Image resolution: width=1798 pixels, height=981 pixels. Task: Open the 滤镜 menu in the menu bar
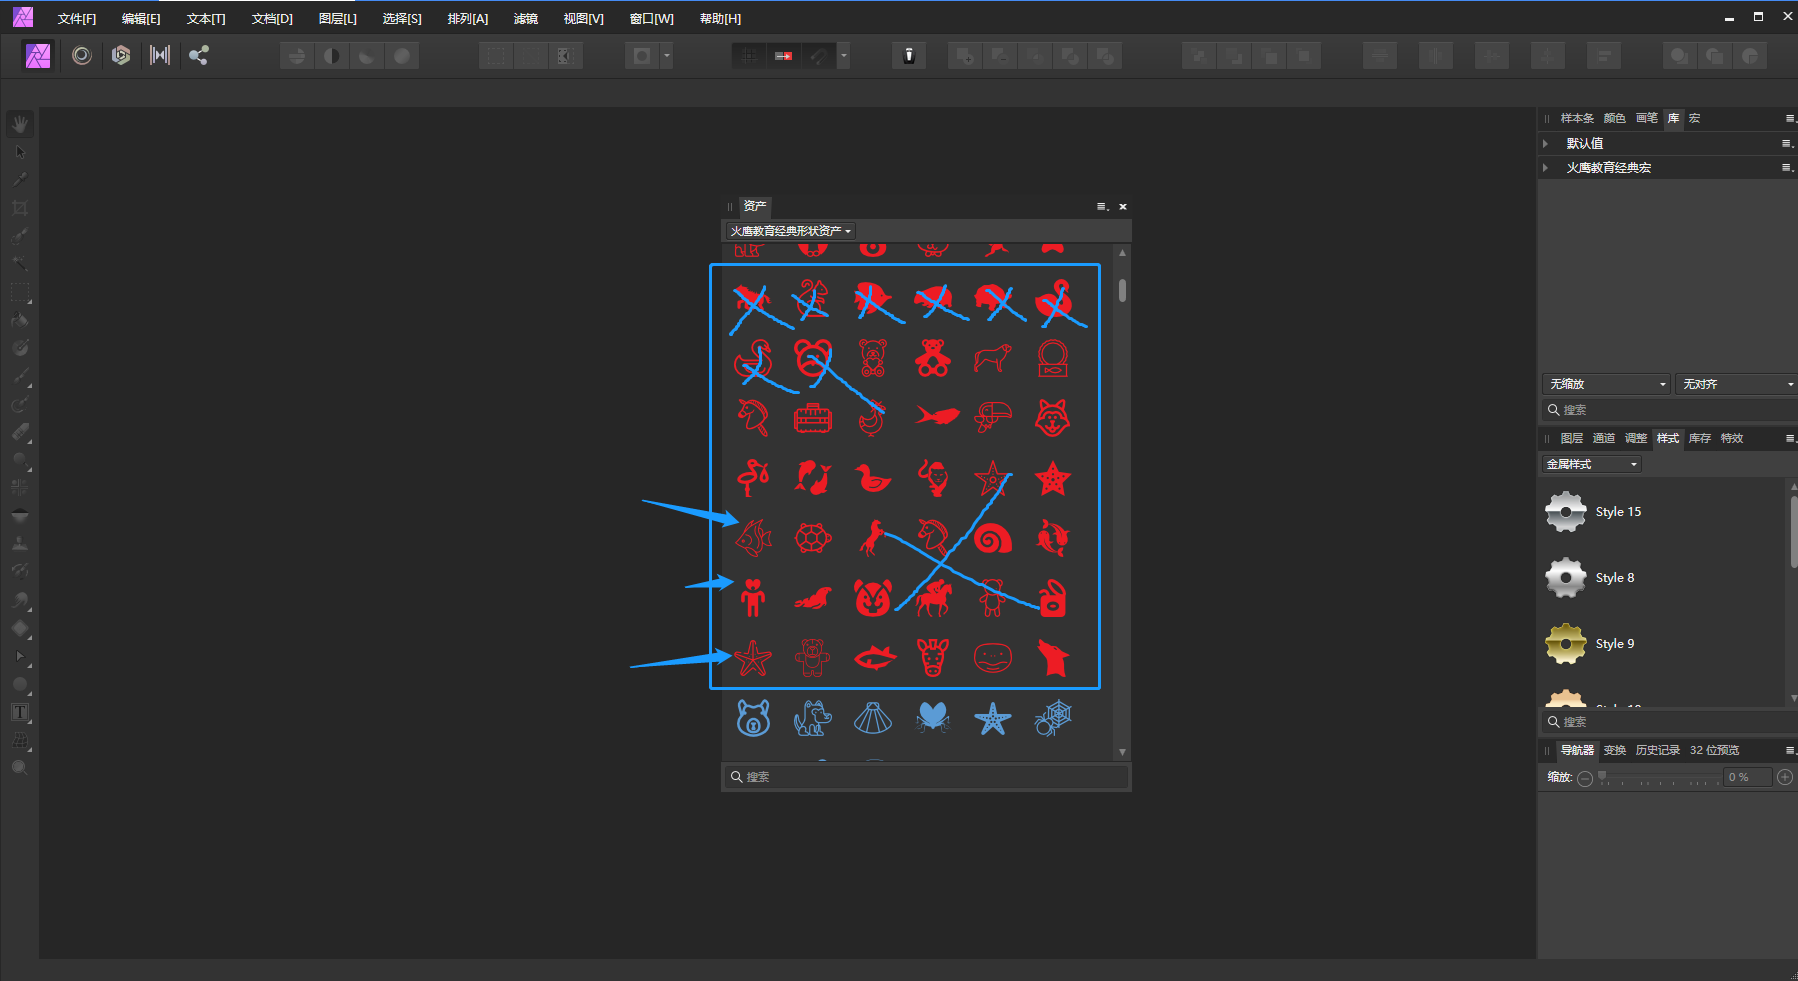[x=527, y=17]
